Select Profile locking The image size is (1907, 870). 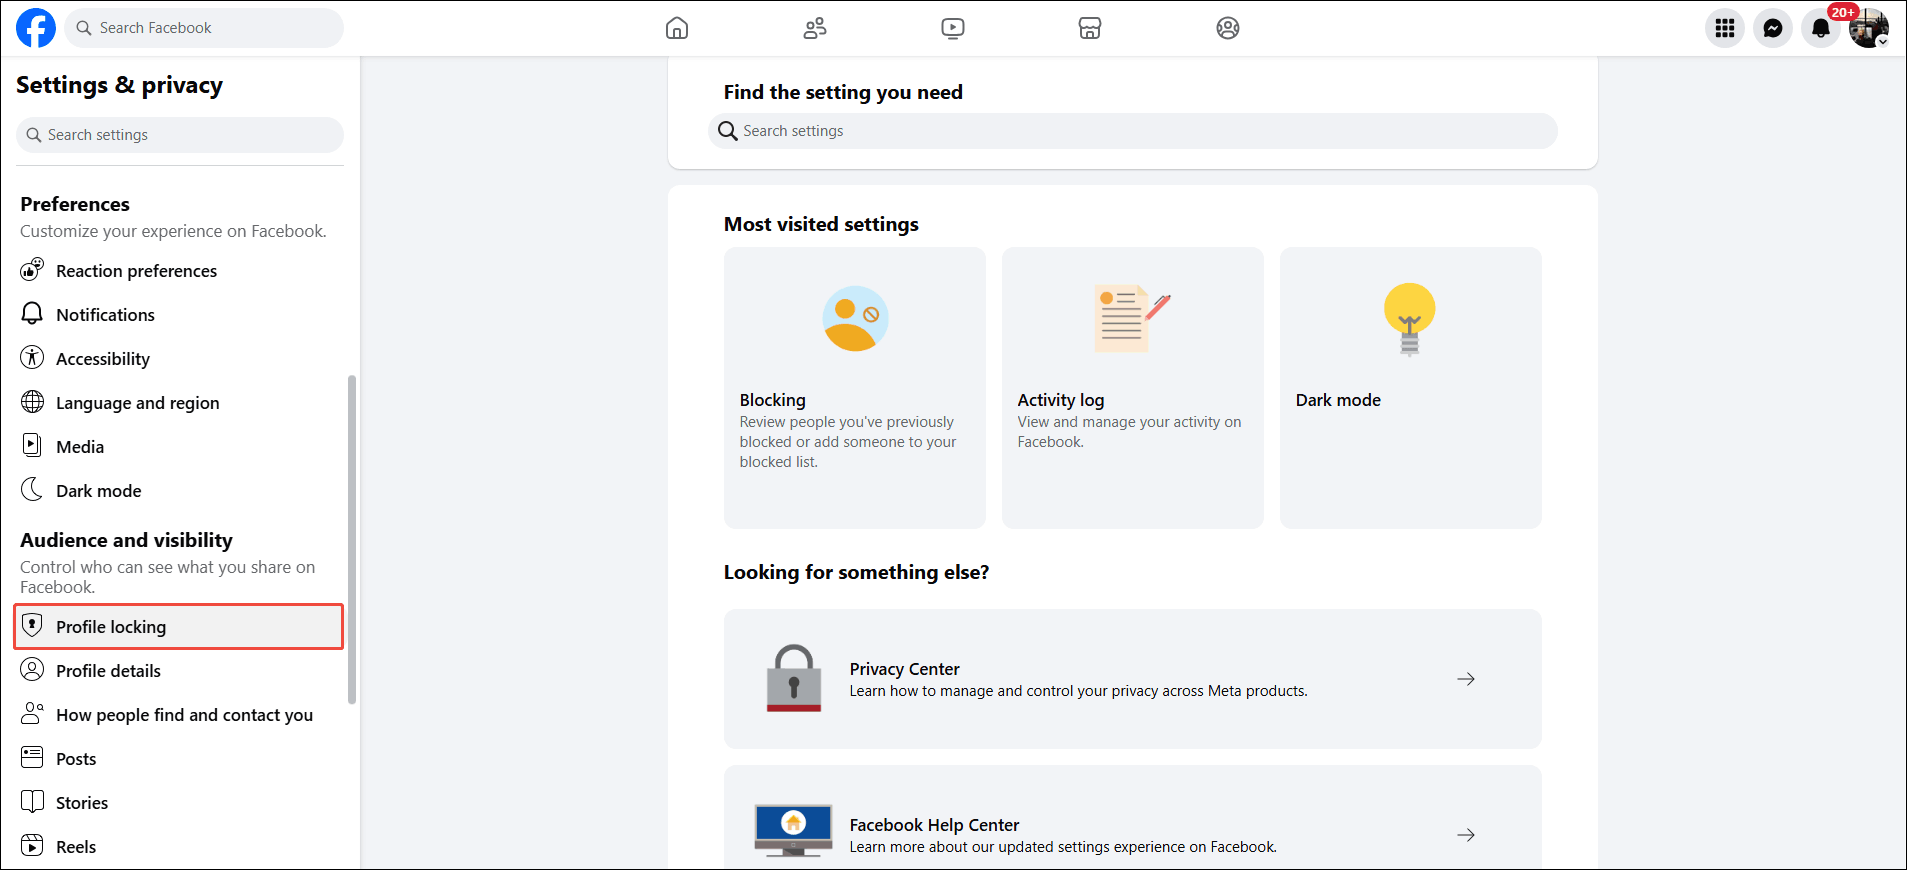[x=180, y=627]
